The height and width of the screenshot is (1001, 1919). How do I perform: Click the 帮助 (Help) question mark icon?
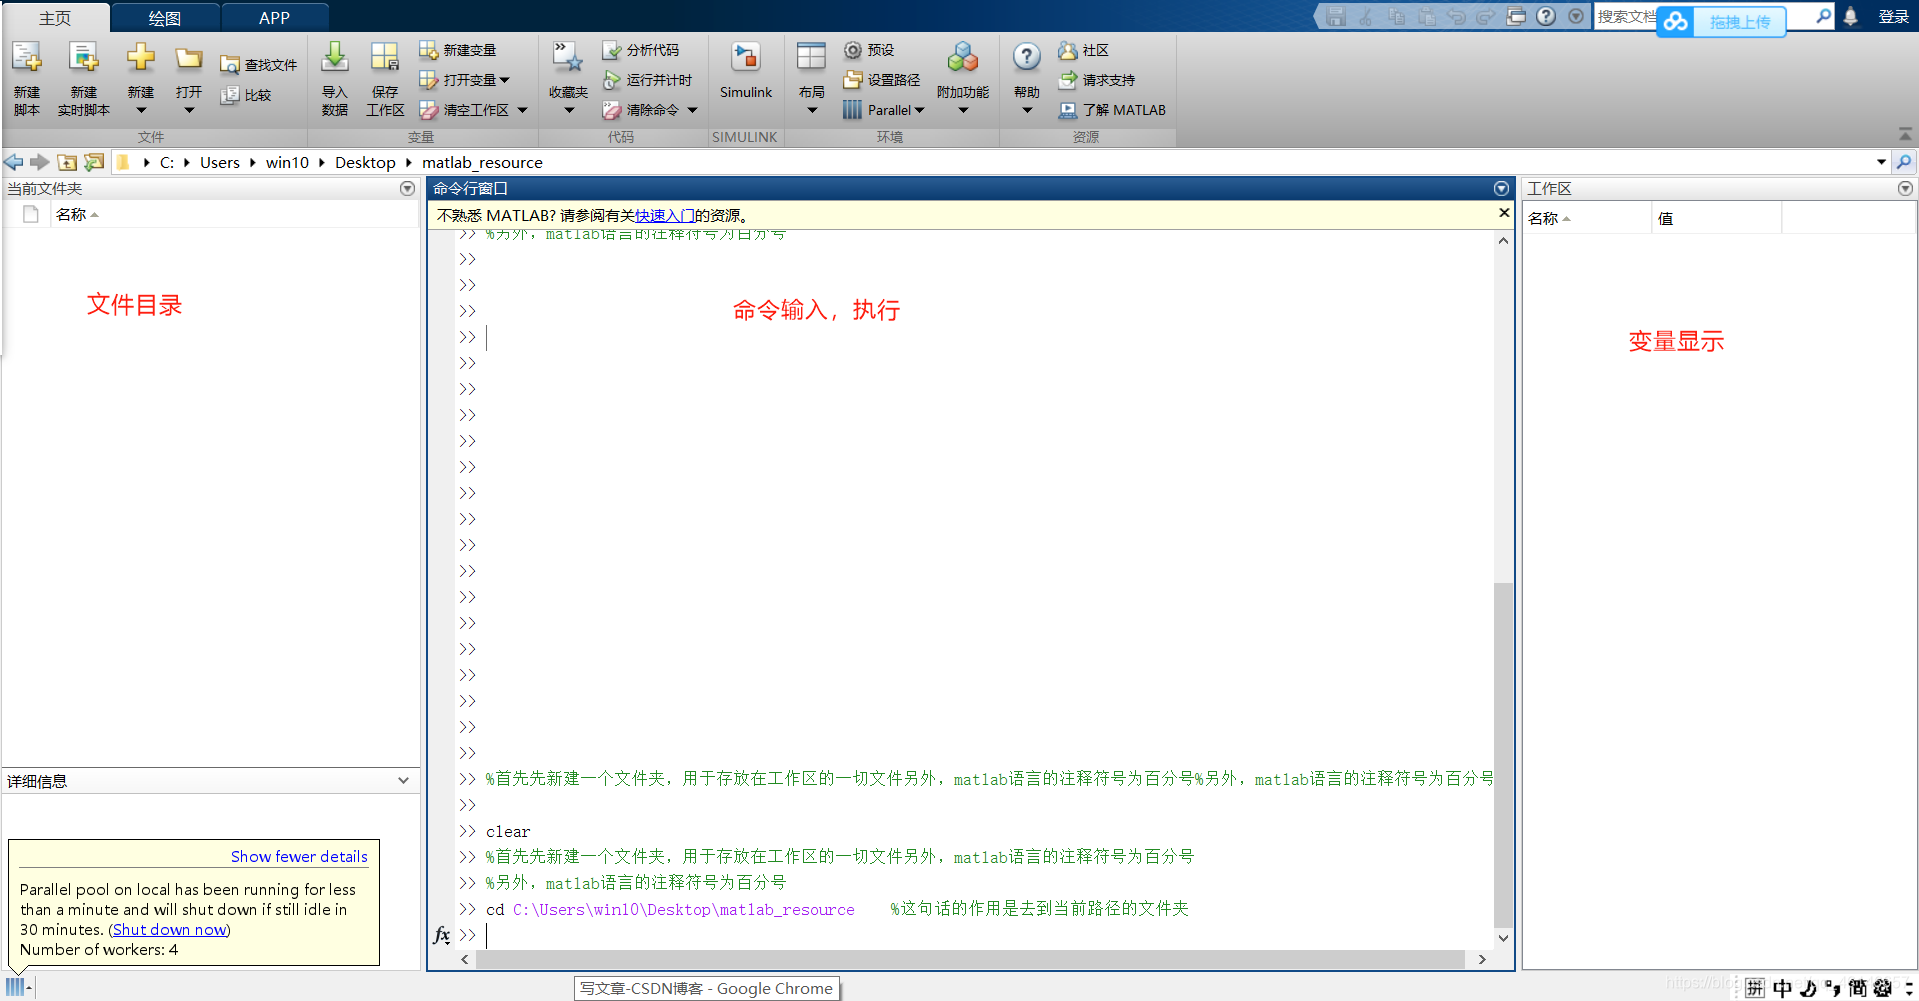[1027, 57]
